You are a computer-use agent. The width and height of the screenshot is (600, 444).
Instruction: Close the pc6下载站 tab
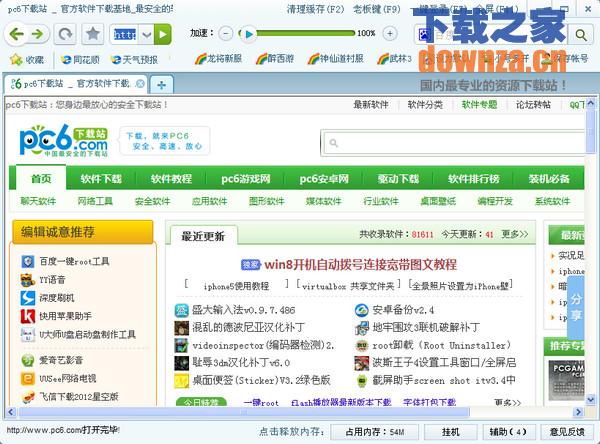[x=140, y=84]
